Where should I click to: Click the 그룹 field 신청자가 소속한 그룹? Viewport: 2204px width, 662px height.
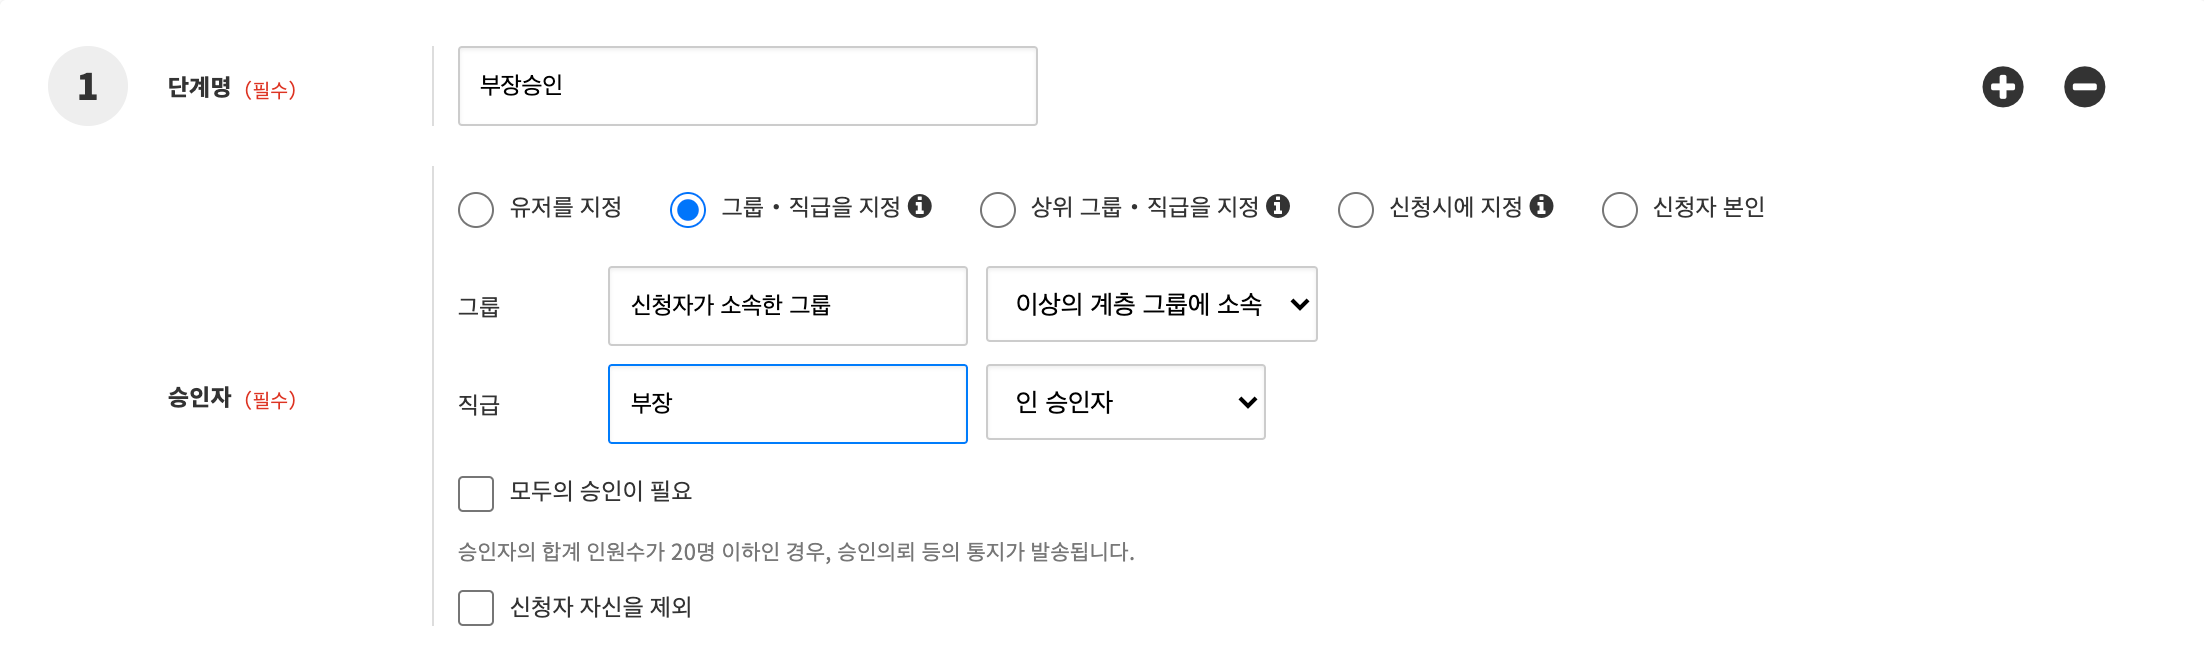click(787, 306)
